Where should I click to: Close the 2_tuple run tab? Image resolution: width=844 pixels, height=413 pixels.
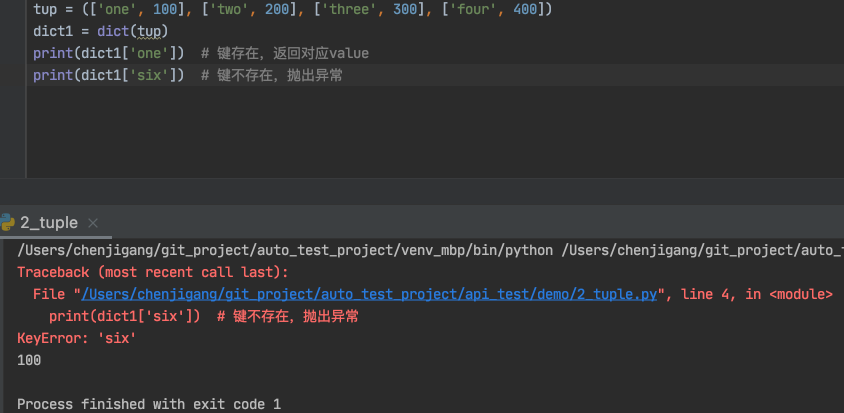(x=93, y=223)
